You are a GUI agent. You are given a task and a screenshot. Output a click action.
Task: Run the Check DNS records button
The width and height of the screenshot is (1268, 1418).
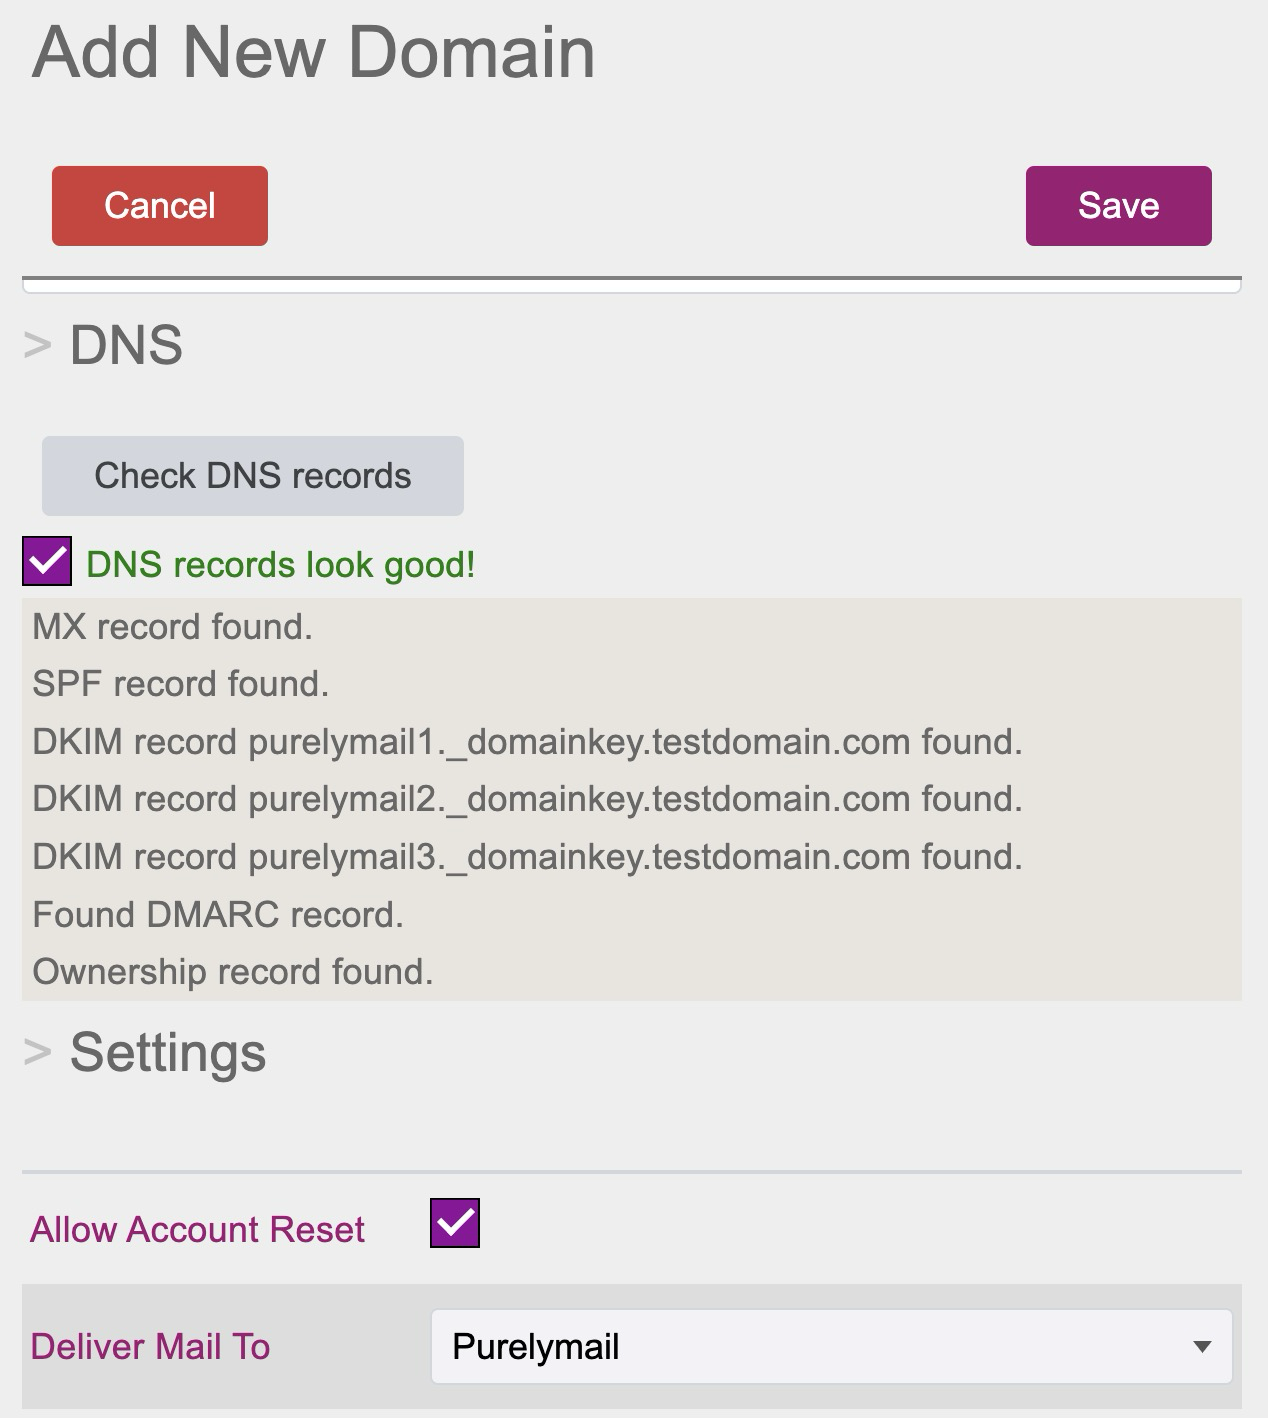(x=253, y=476)
